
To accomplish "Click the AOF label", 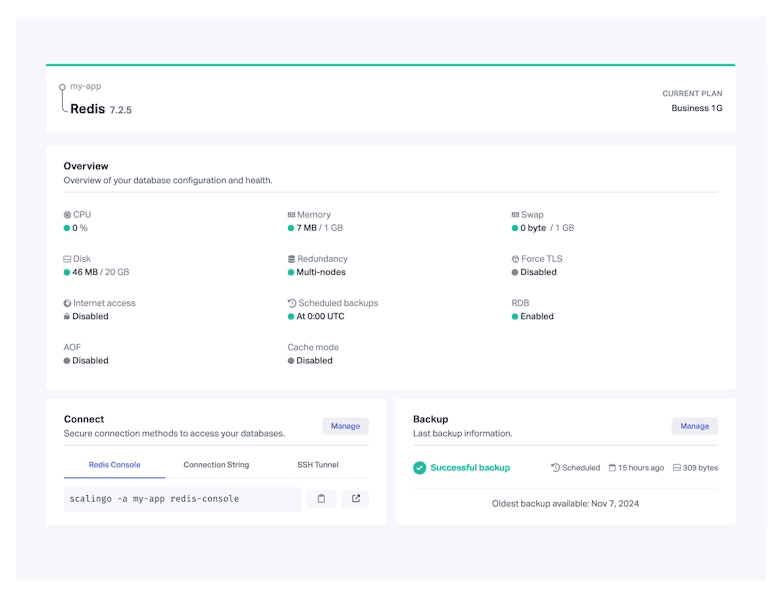I will pyautogui.click(x=72, y=348).
